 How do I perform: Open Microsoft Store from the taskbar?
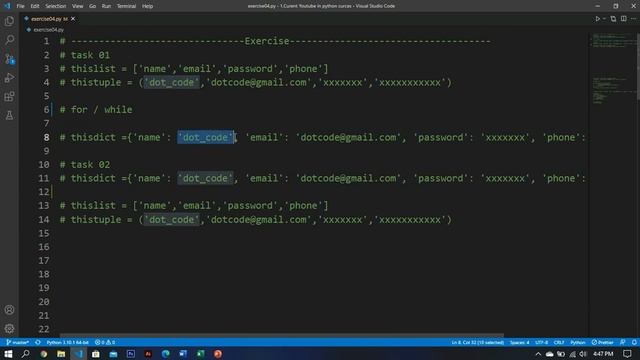coord(96,354)
